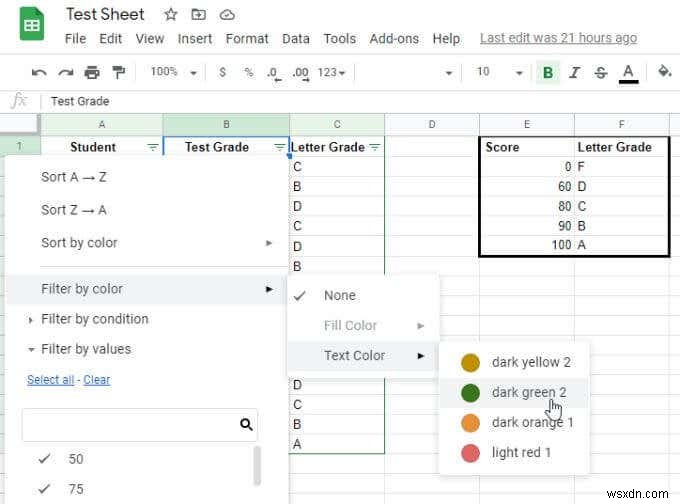The width and height of the screenshot is (680, 504).
Task: Open the Fill color paint bucket
Action: [664, 71]
